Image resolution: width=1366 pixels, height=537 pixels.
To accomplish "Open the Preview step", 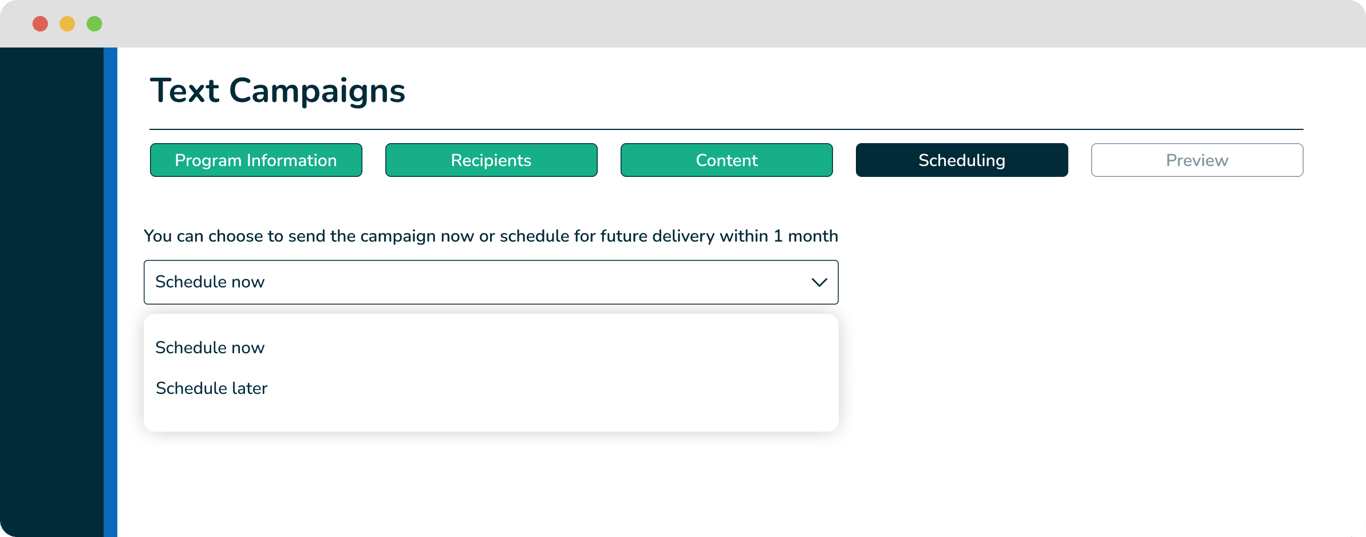I will (1196, 160).
